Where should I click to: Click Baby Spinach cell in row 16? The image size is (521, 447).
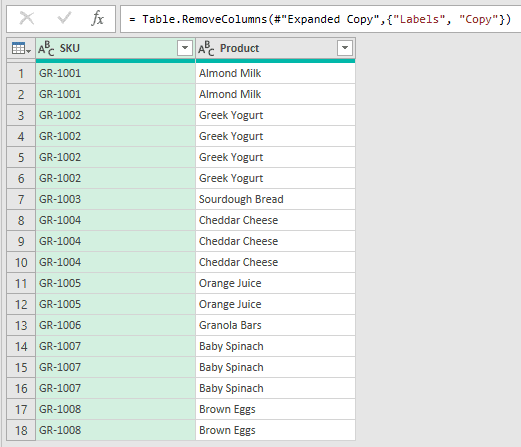pos(275,388)
